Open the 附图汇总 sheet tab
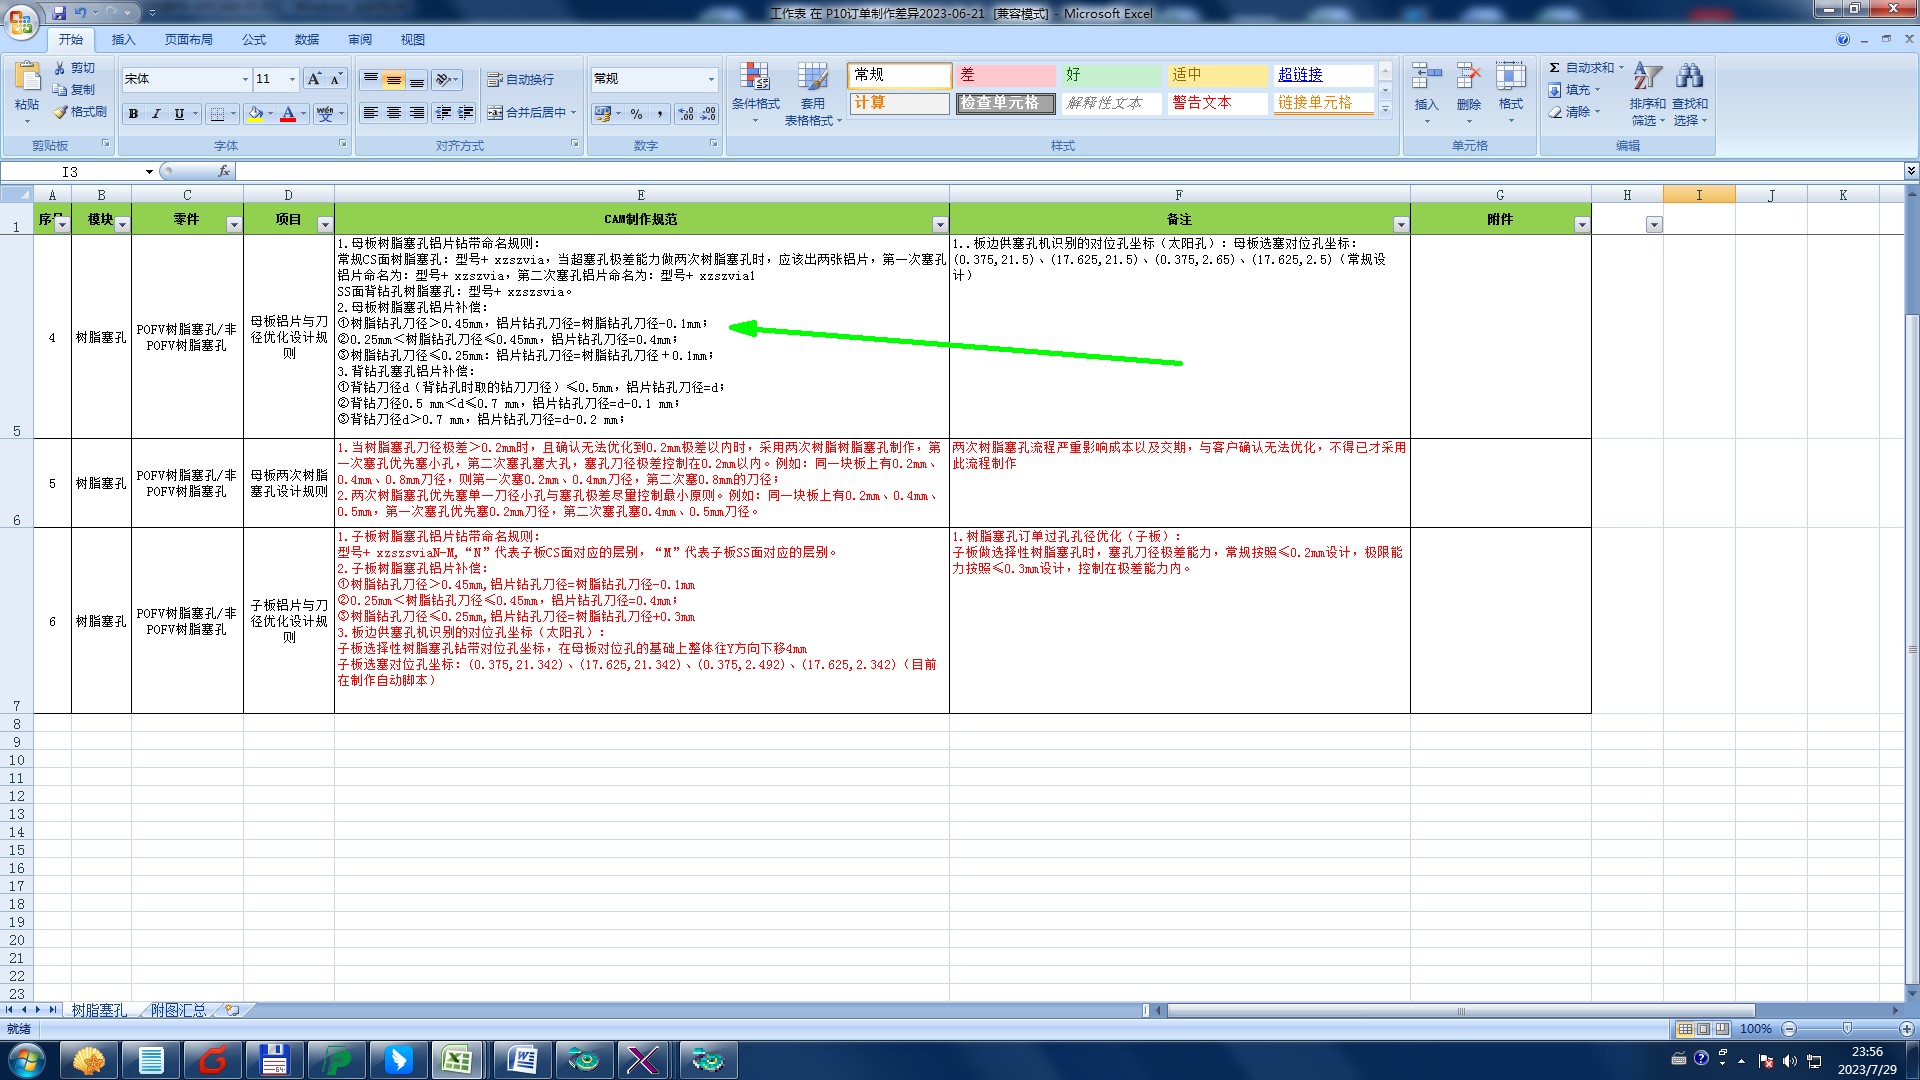This screenshot has height=1080, width=1920. click(178, 1010)
